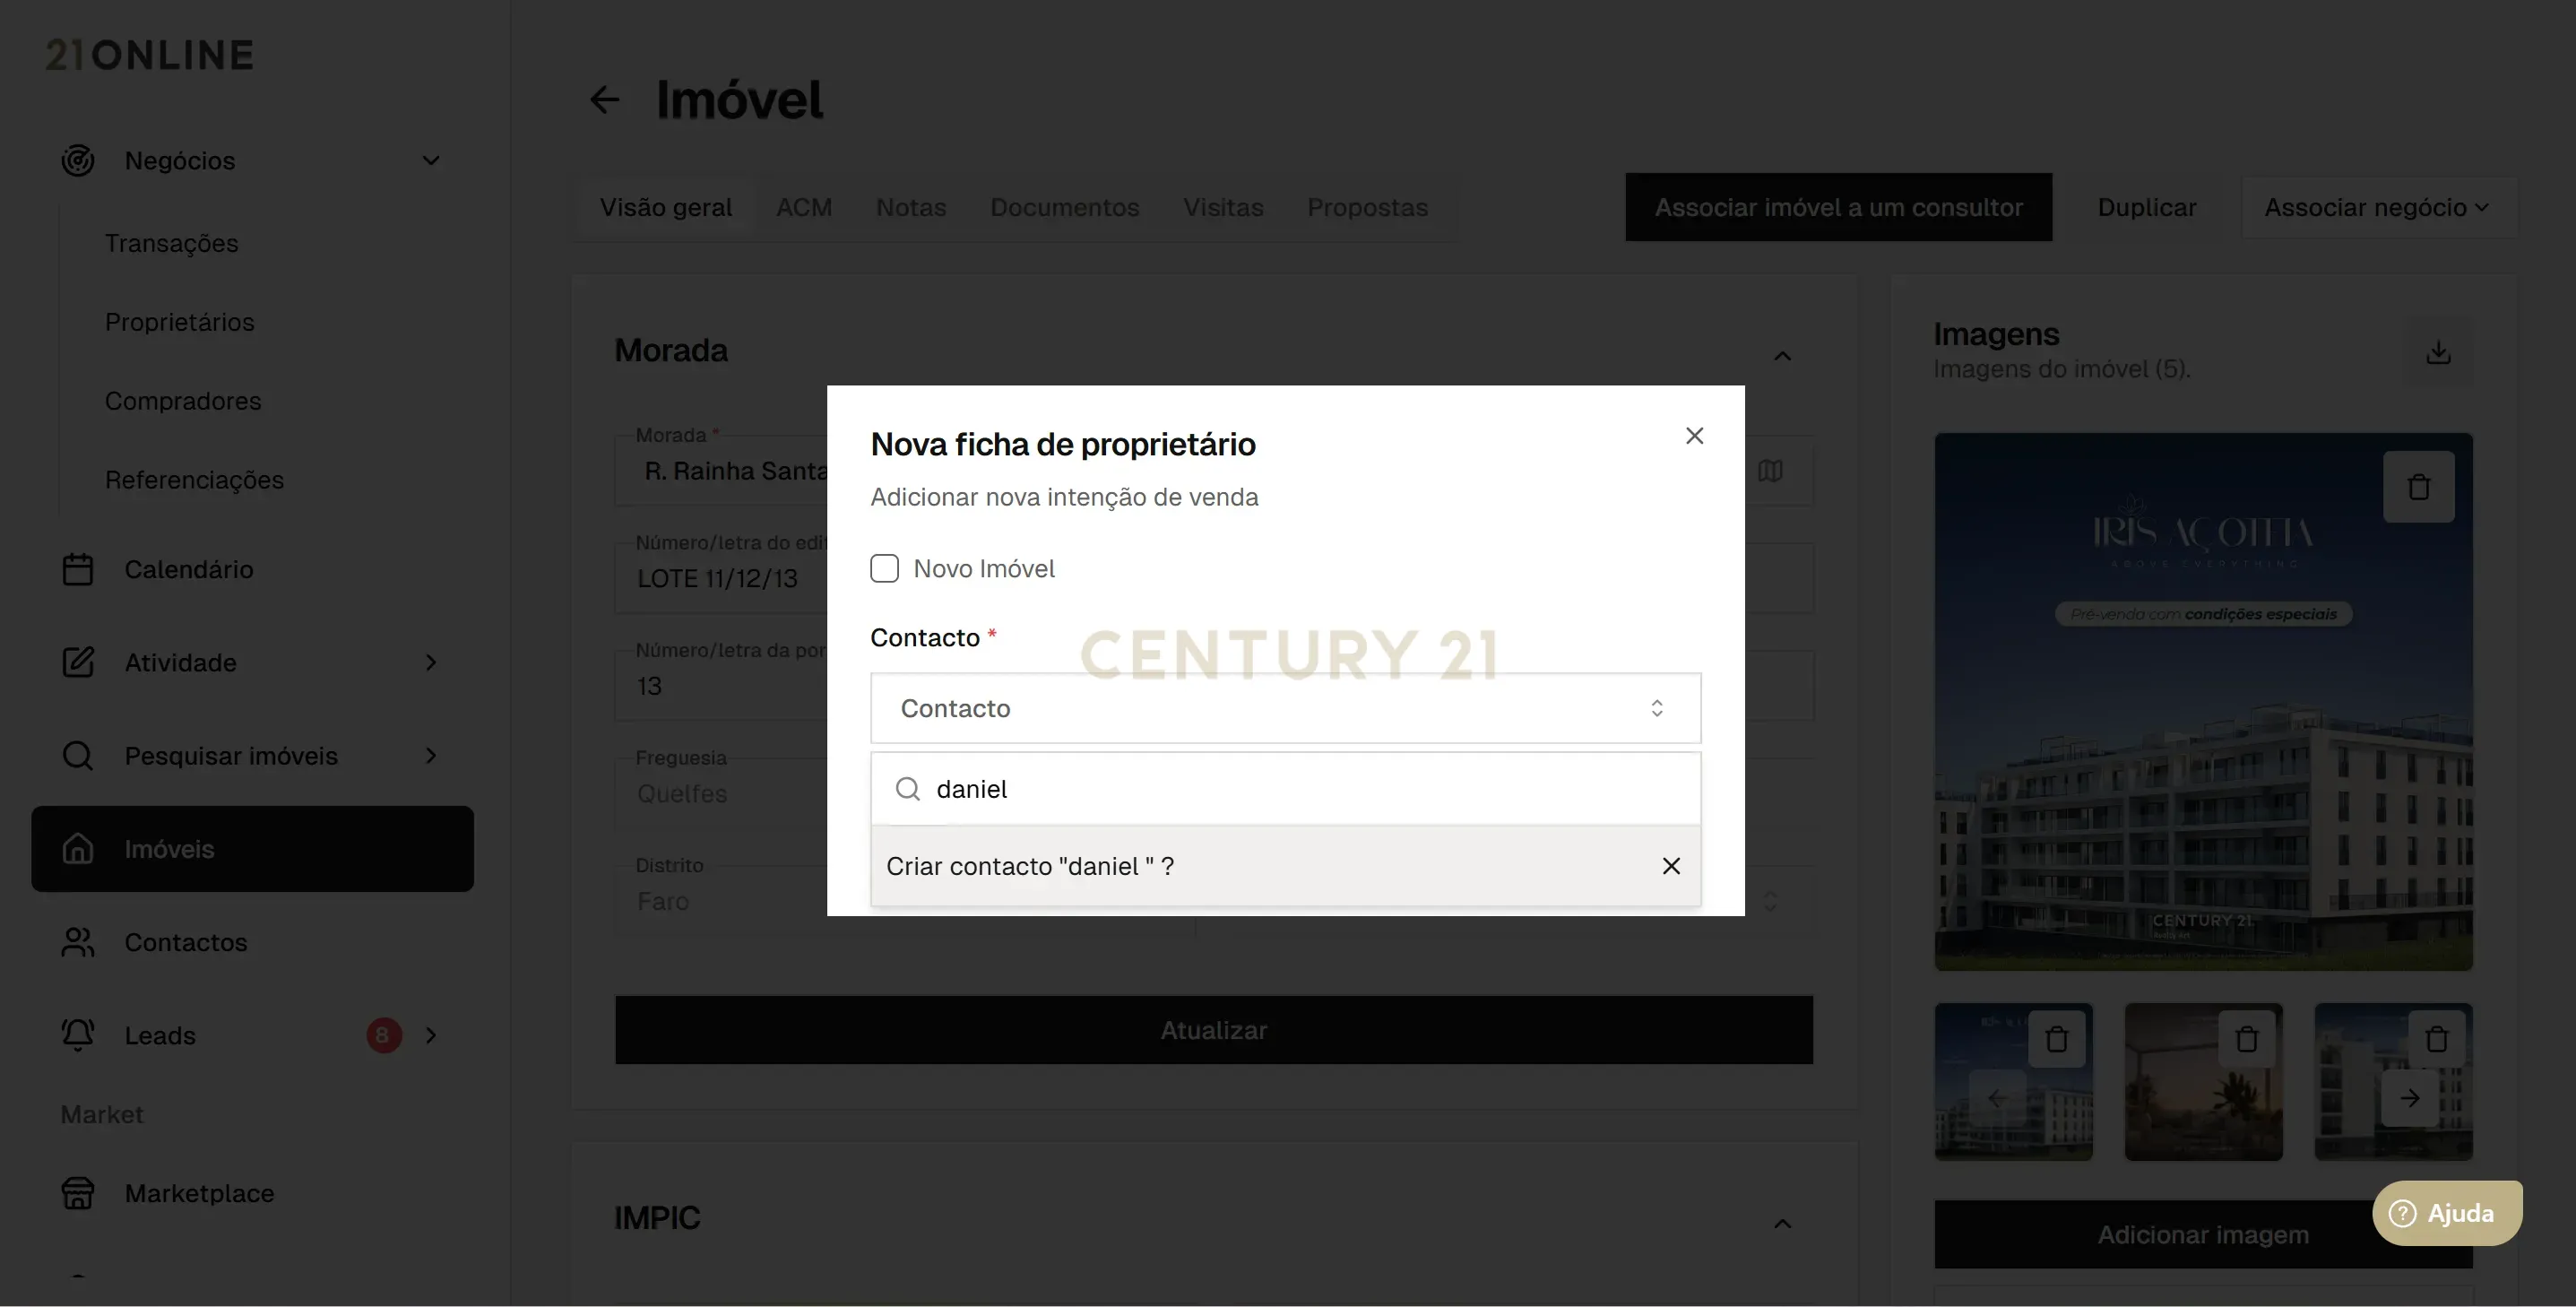Click the 'Adicionar nova intenção de venda' subtitle
Screen dimensions: 2576x1307
pyautogui.click(x=1064, y=497)
